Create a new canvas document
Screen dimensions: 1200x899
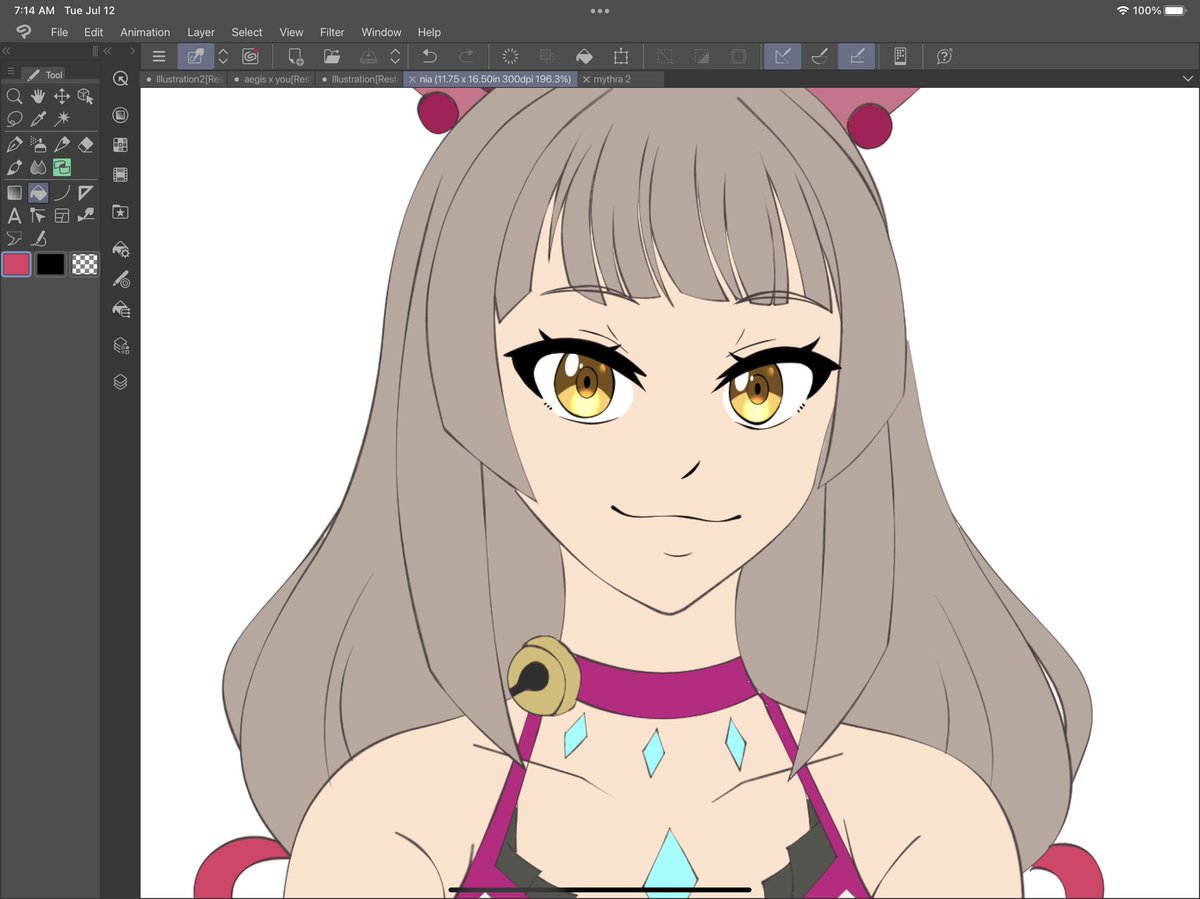click(x=296, y=57)
